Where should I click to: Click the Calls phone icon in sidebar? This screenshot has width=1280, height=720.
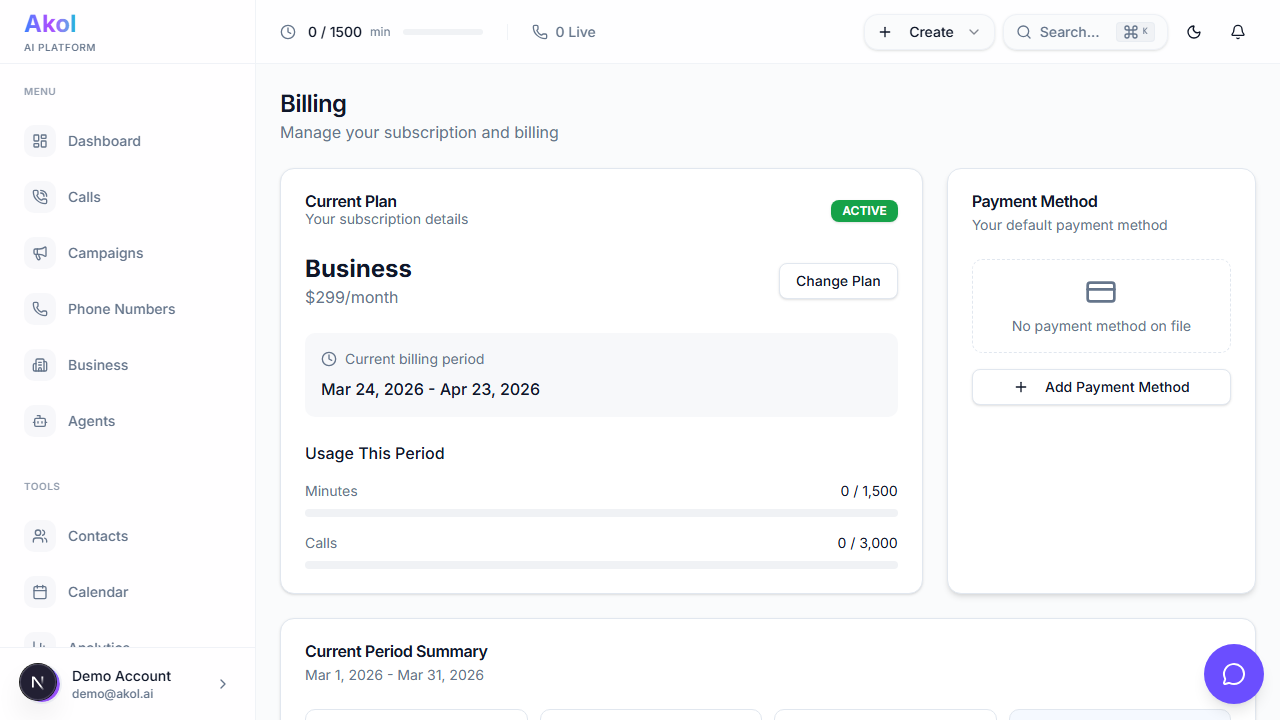click(x=40, y=197)
